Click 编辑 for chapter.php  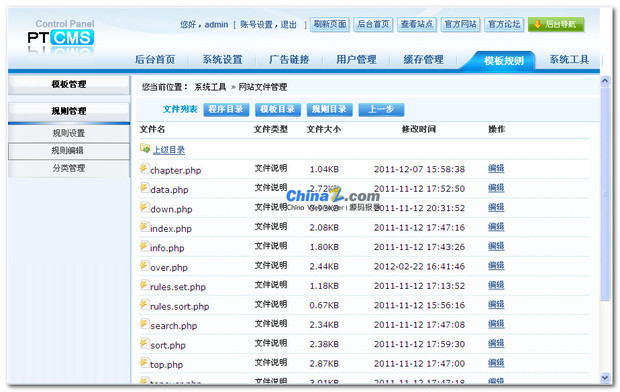pos(496,169)
